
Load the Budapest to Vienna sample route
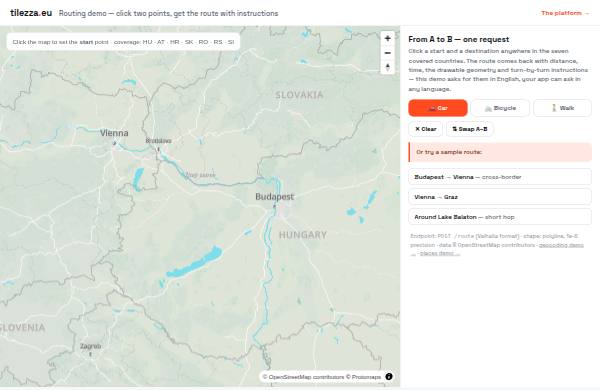(500, 177)
